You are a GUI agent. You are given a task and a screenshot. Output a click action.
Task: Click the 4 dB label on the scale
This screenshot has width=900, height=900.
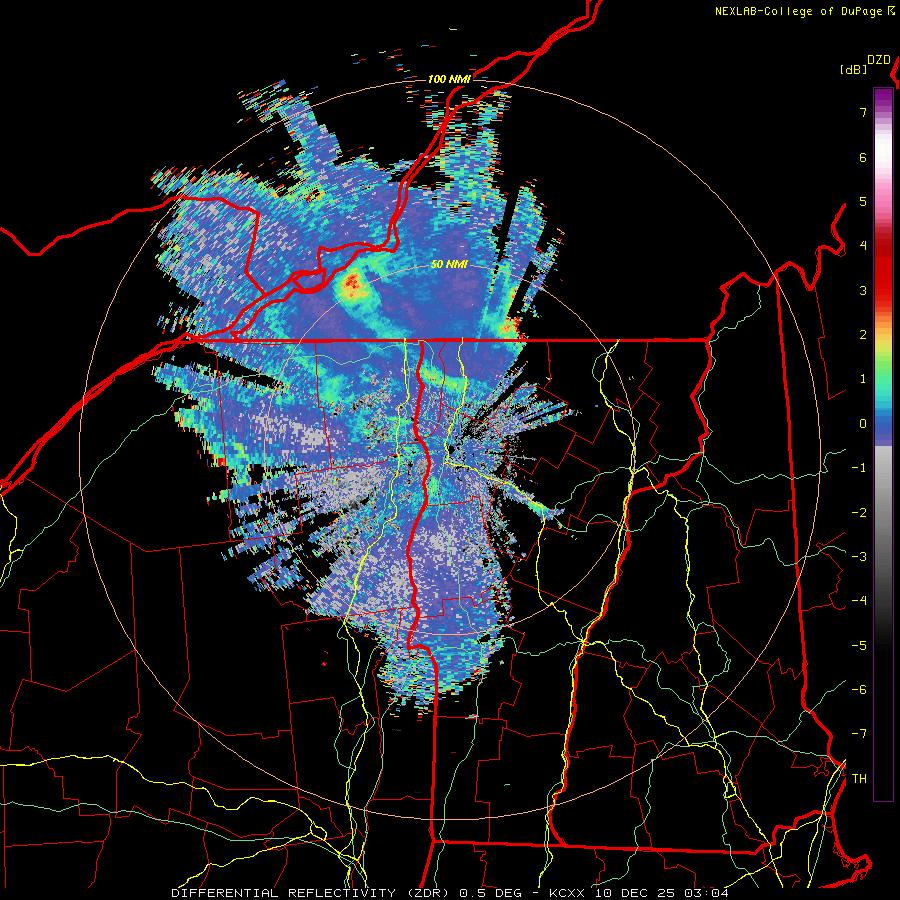point(863,246)
